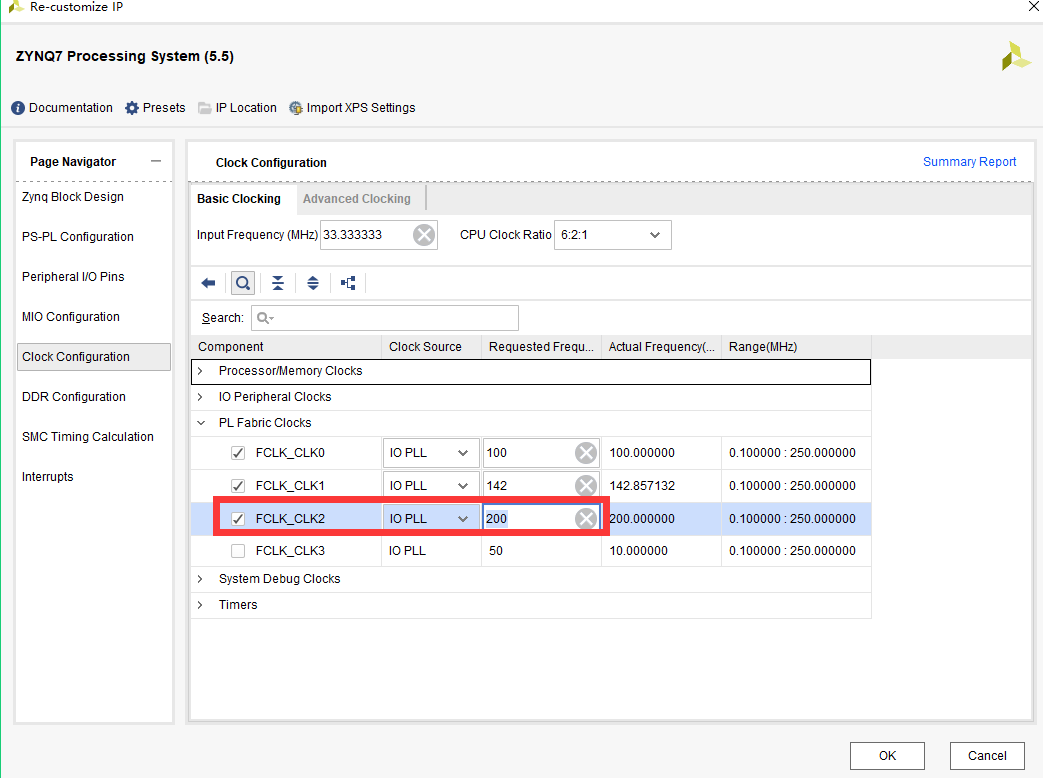Screen dimensions: 1043x778
Task: Open FCLK_CLK1 clock source dropdown
Action: (430, 485)
